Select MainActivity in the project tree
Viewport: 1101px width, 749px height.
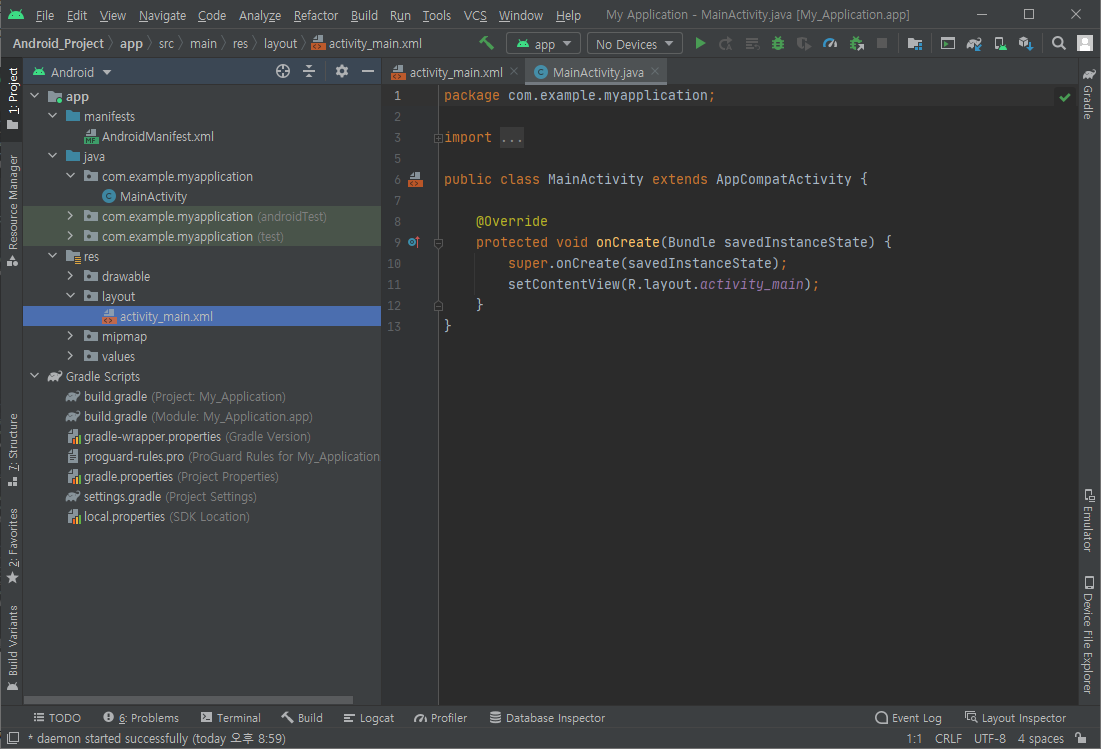coord(153,197)
